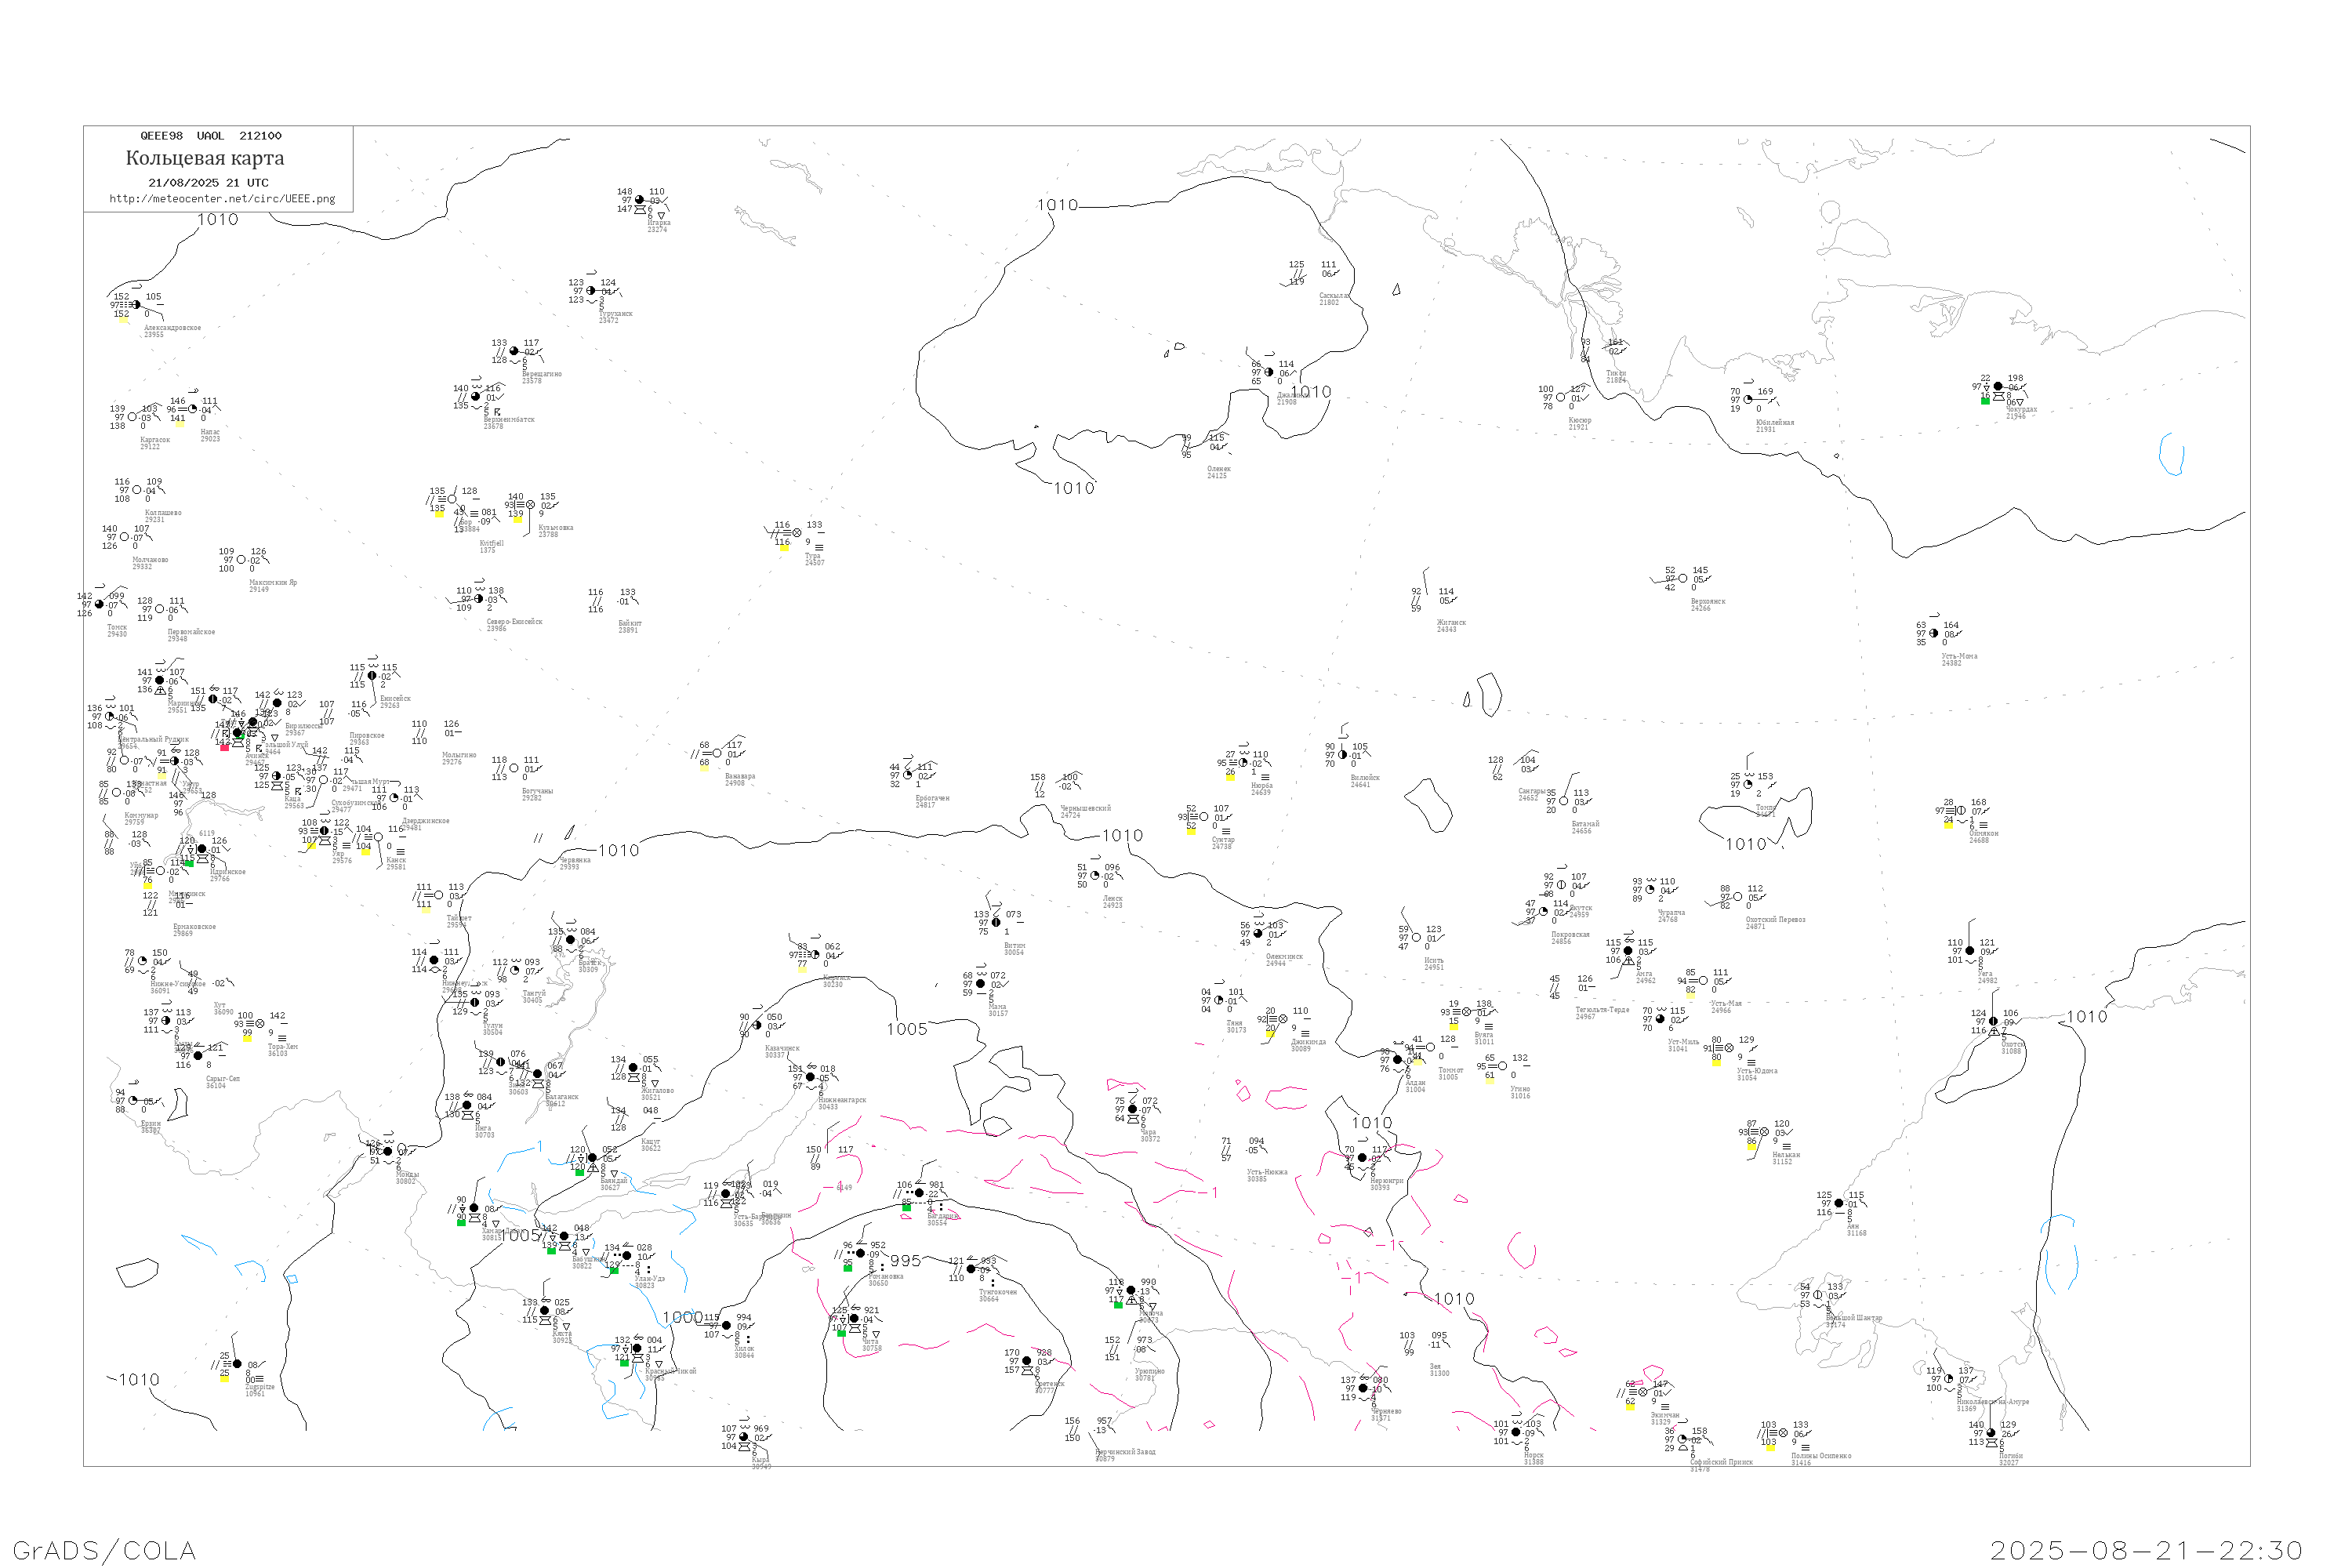Click the Кюсюр station open circle
Image resolution: width=2352 pixels, height=1568 pixels.
(x=1561, y=397)
